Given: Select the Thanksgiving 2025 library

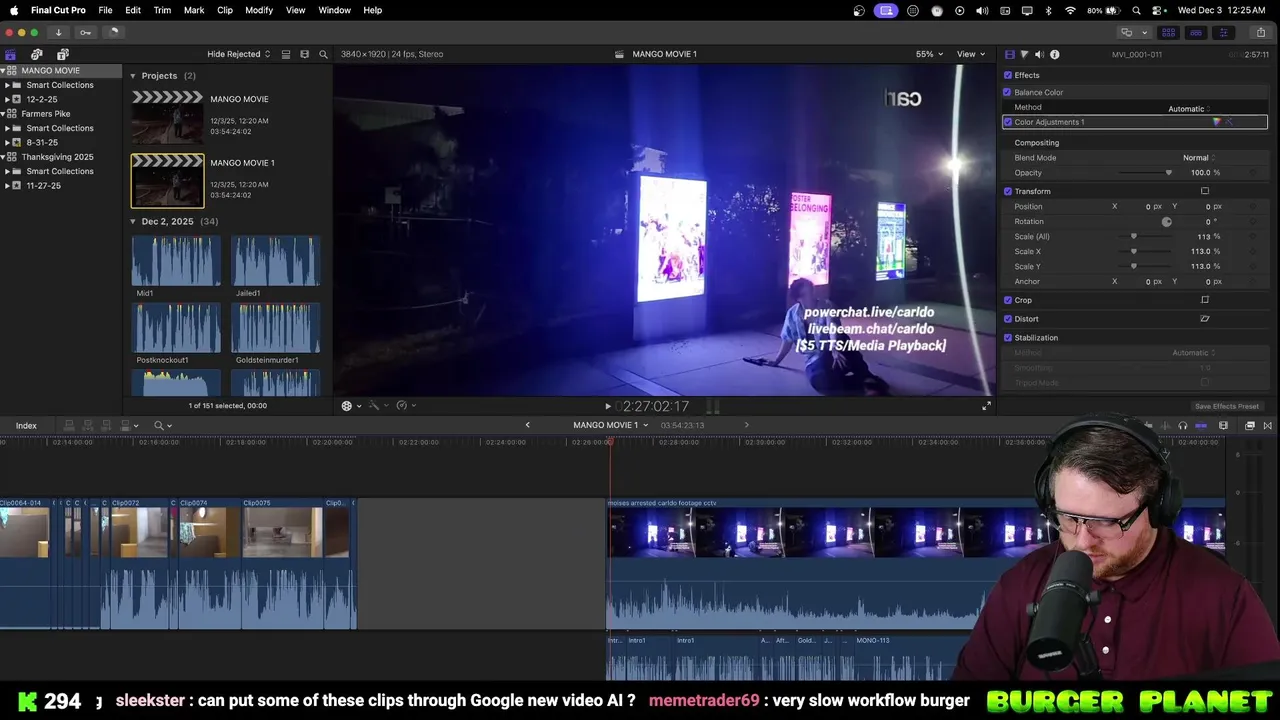Looking at the screenshot, I should pyautogui.click(x=57, y=157).
